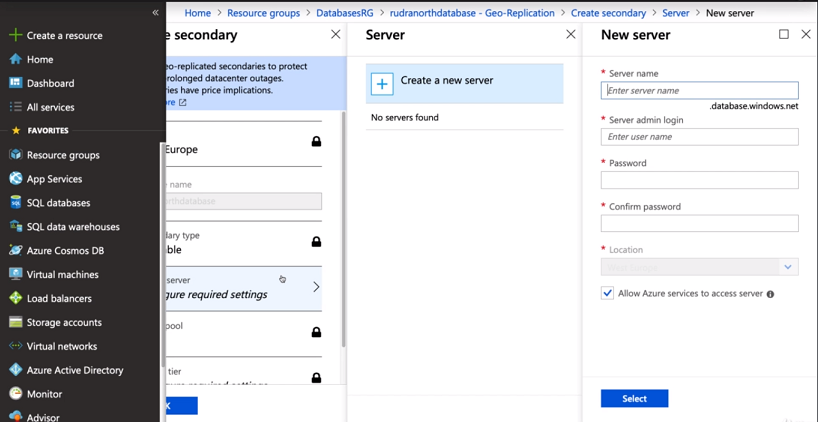818x422 pixels.
Task: Close the Server blade
Action: [571, 34]
